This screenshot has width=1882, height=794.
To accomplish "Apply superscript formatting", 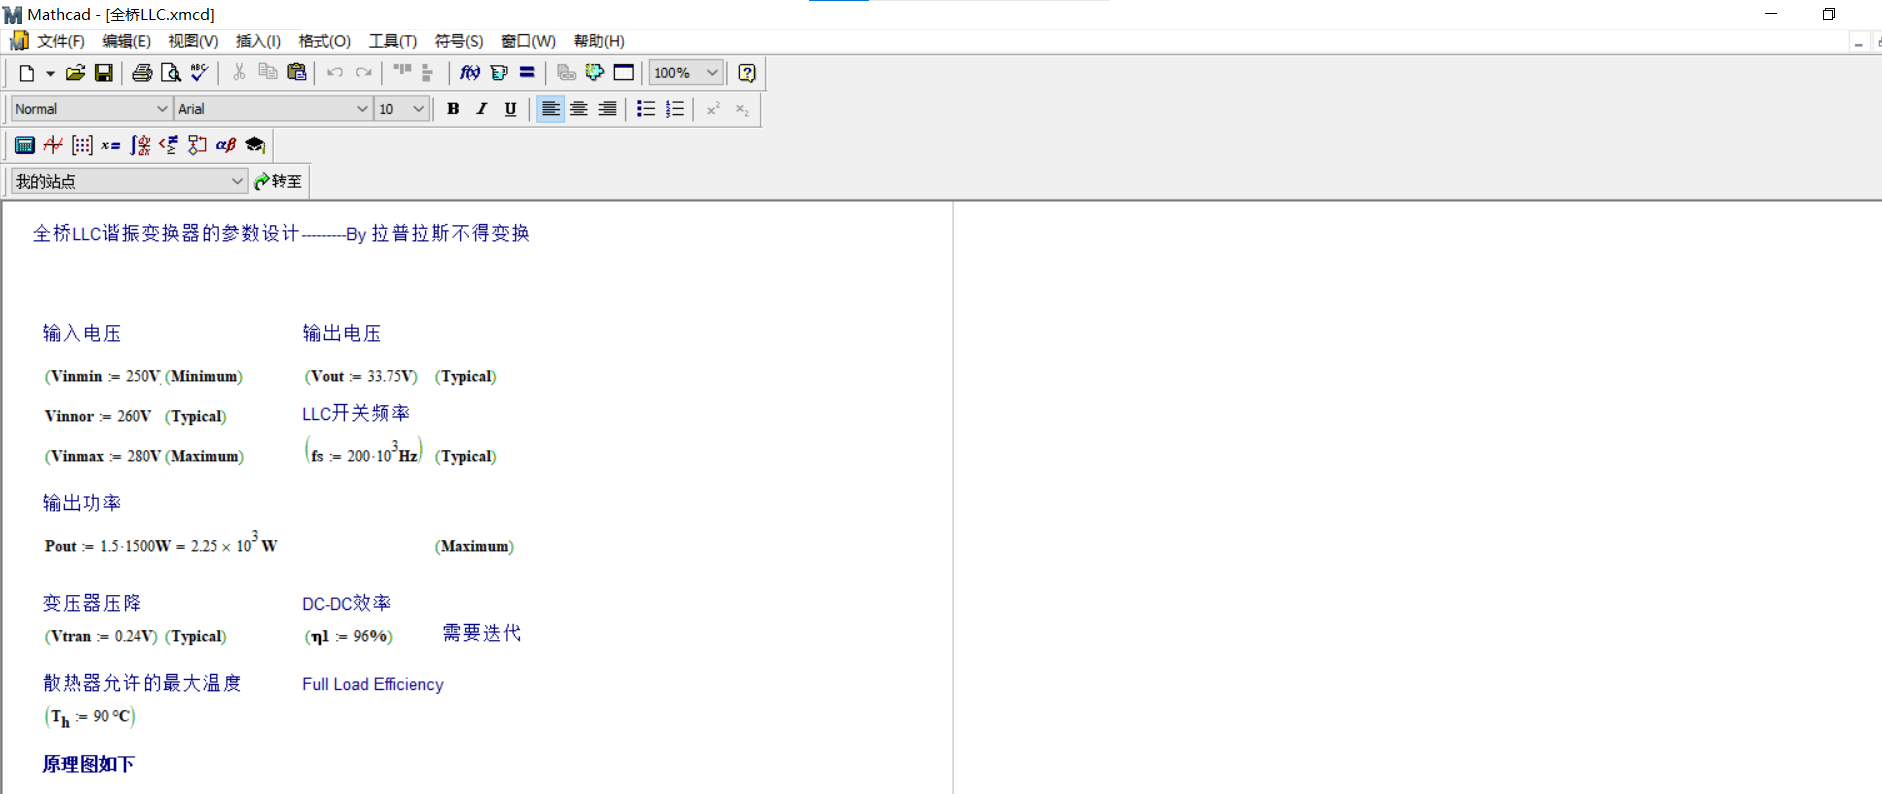I will (x=713, y=109).
